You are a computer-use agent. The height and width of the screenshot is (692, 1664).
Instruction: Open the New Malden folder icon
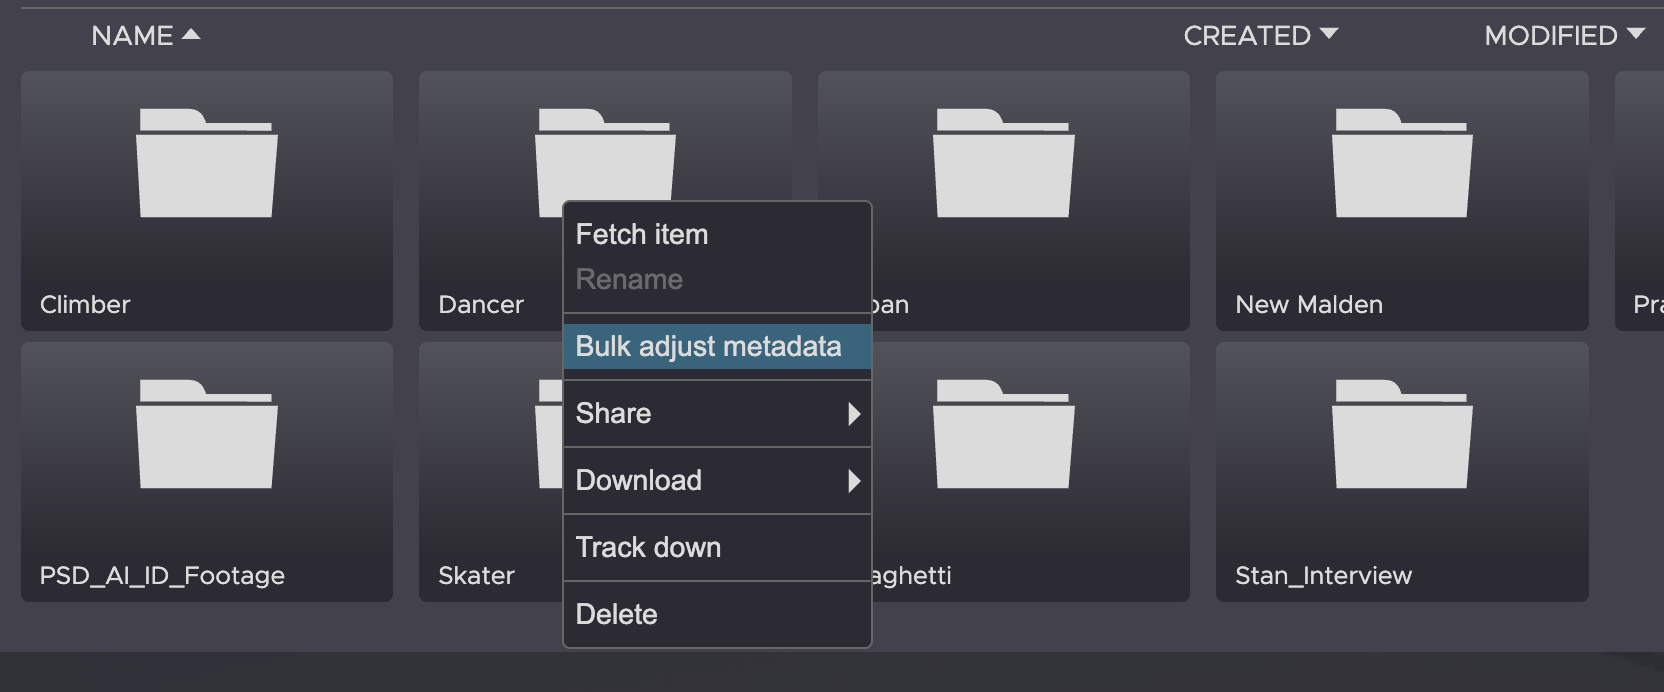pos(1402,164)
